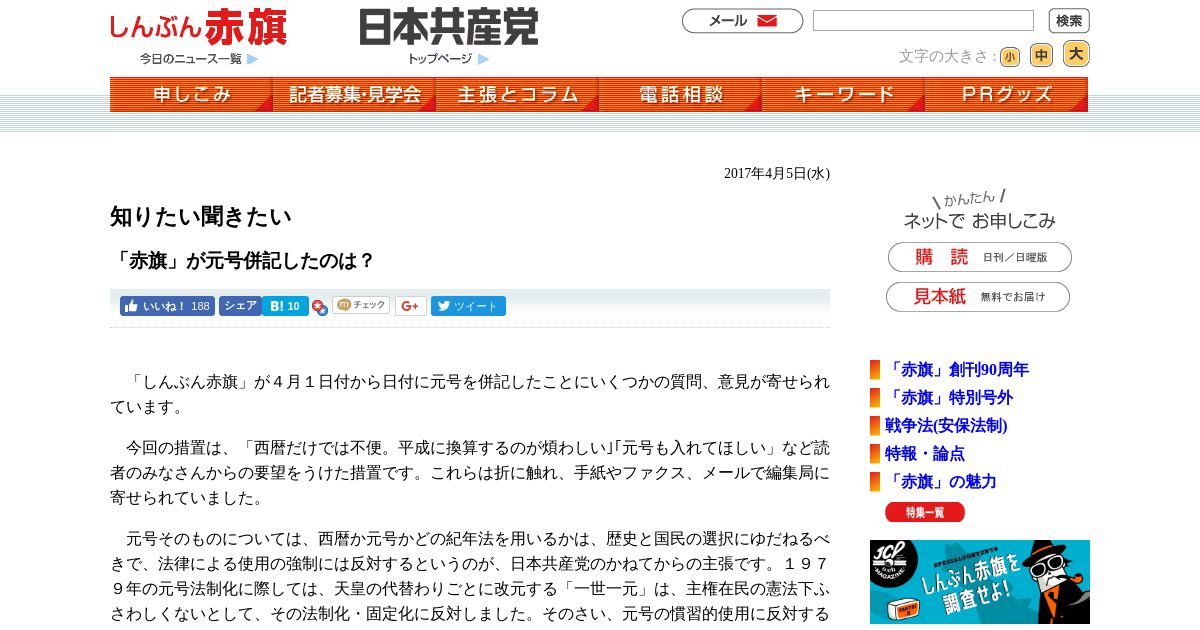Open the PRグッズ tab
This screenshot has width=1200, height=630.
[1006, 94]
